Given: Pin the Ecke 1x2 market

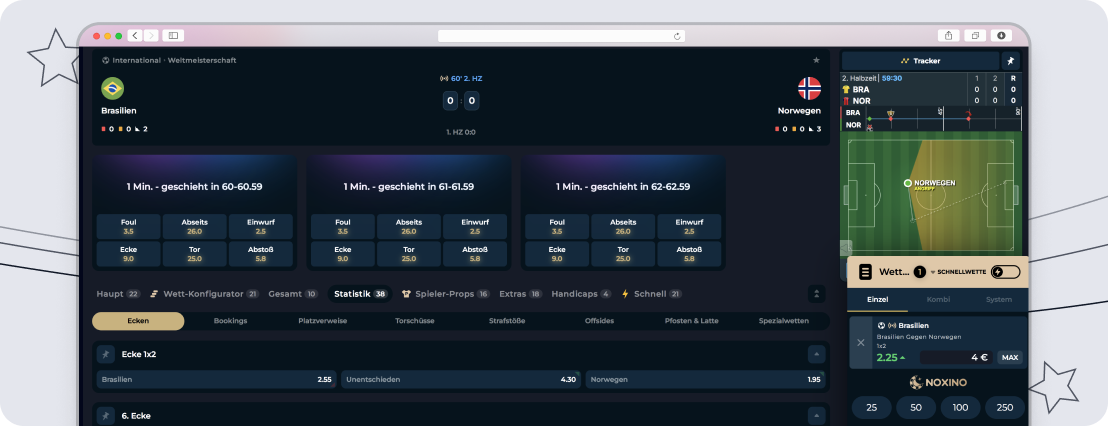Looking at the screenshot, I should [x=105, y=354].
